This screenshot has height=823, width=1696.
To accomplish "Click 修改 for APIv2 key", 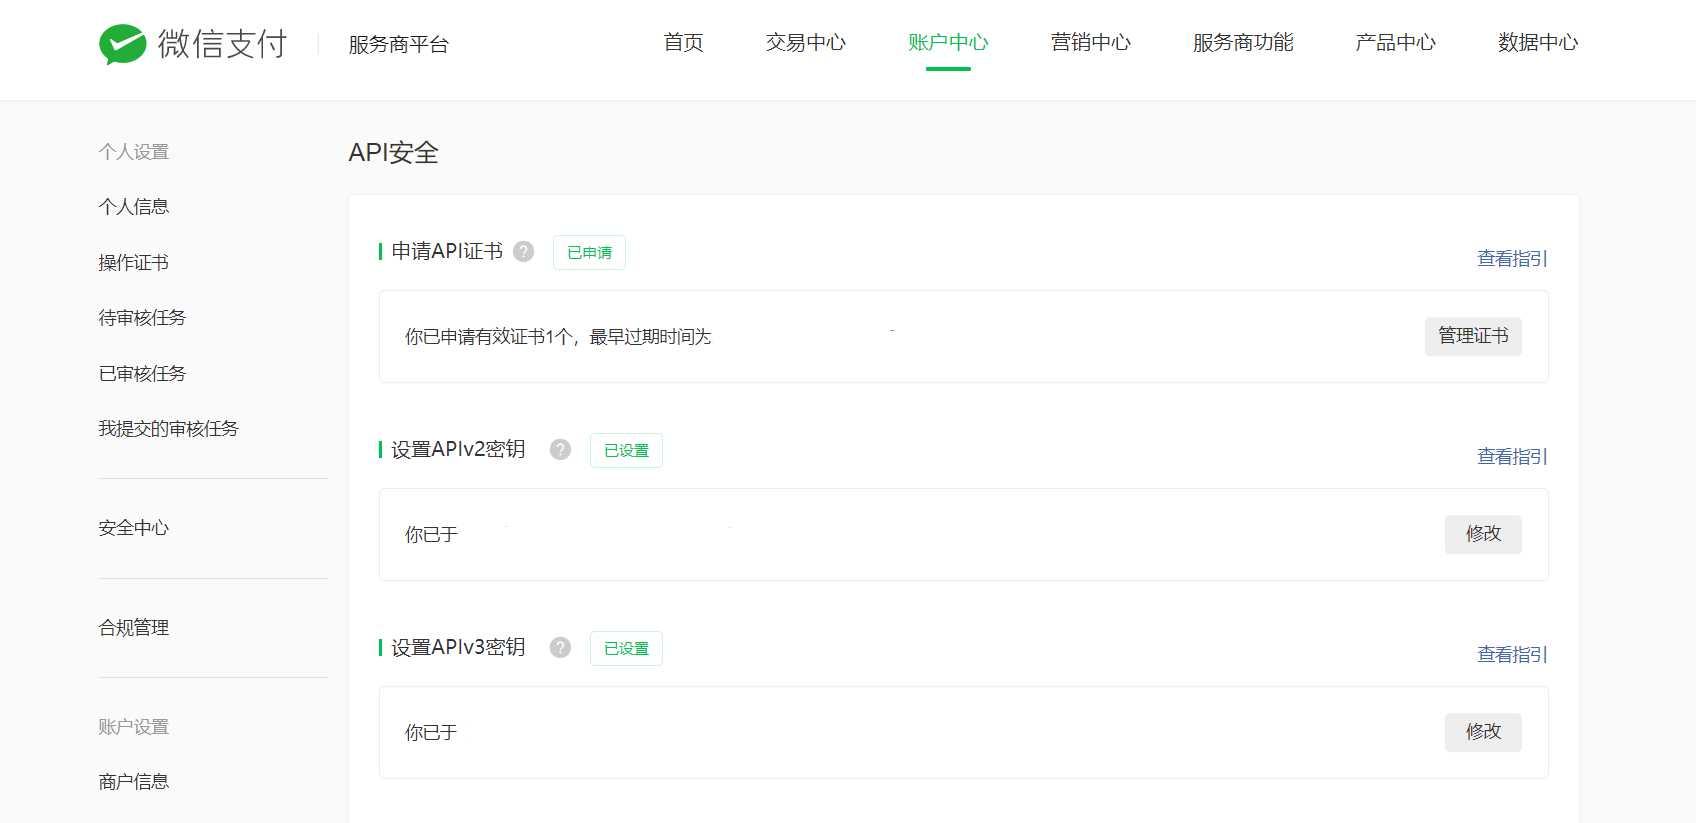I will 1483,534.
